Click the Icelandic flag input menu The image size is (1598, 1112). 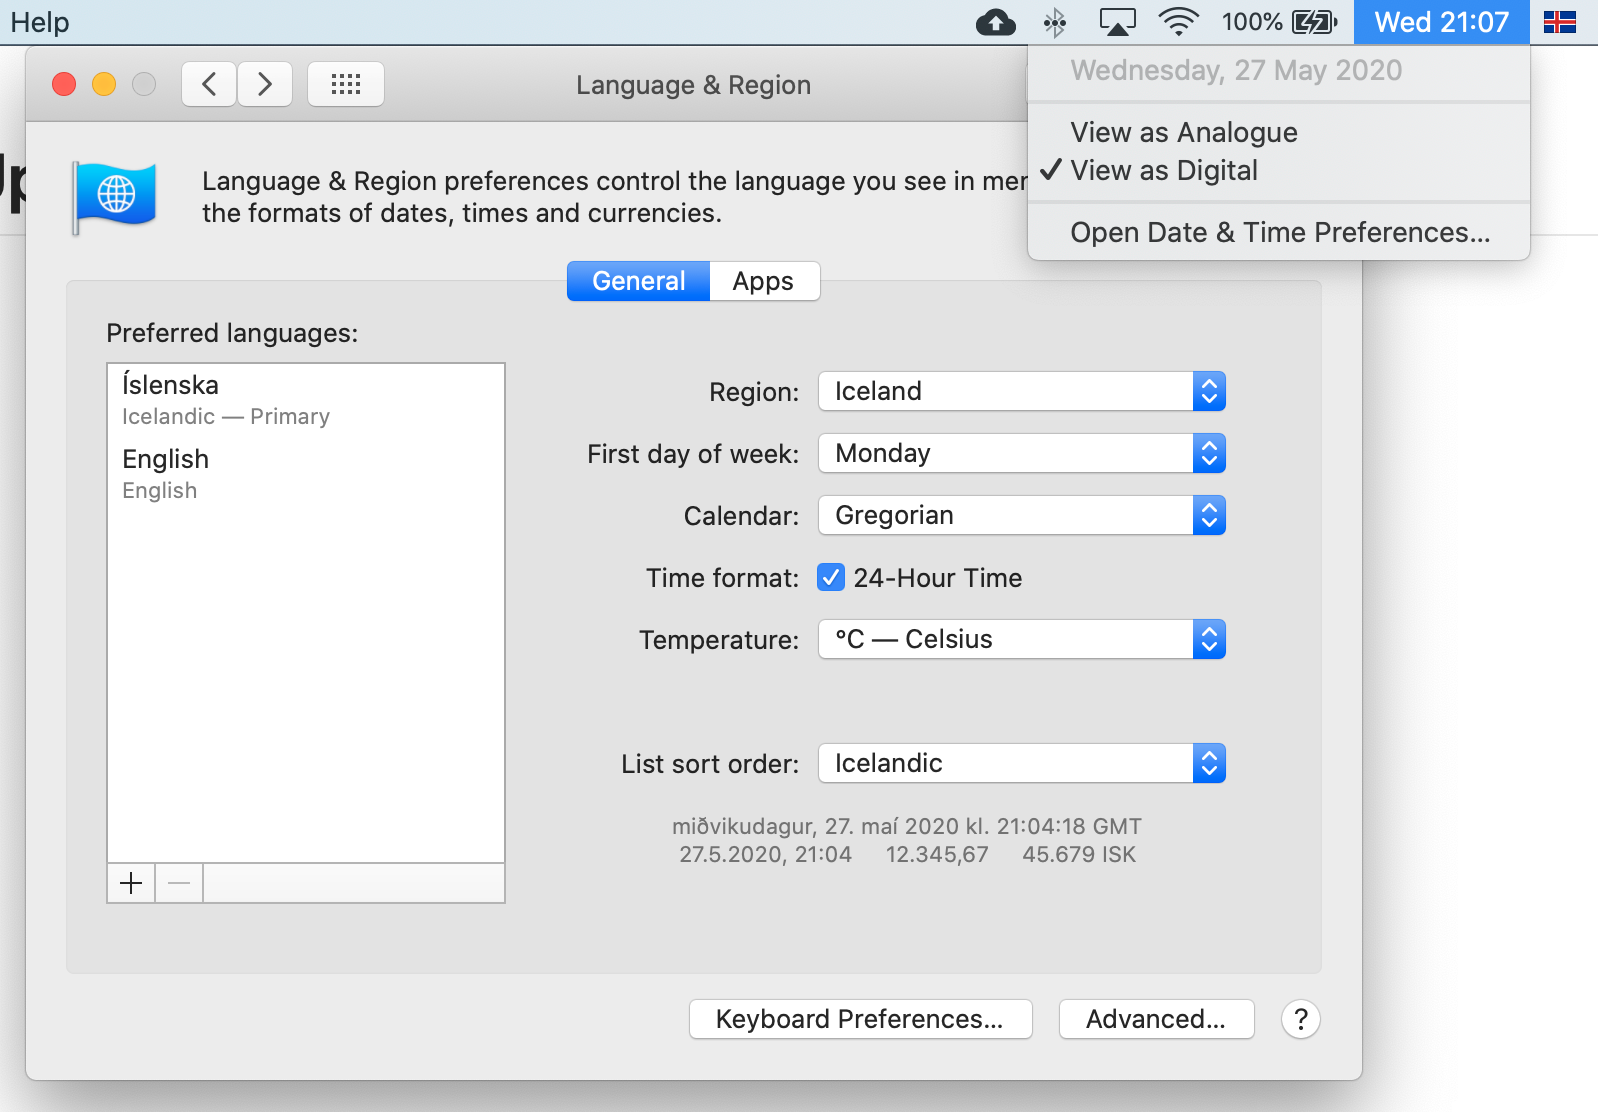pos(1559,22)
